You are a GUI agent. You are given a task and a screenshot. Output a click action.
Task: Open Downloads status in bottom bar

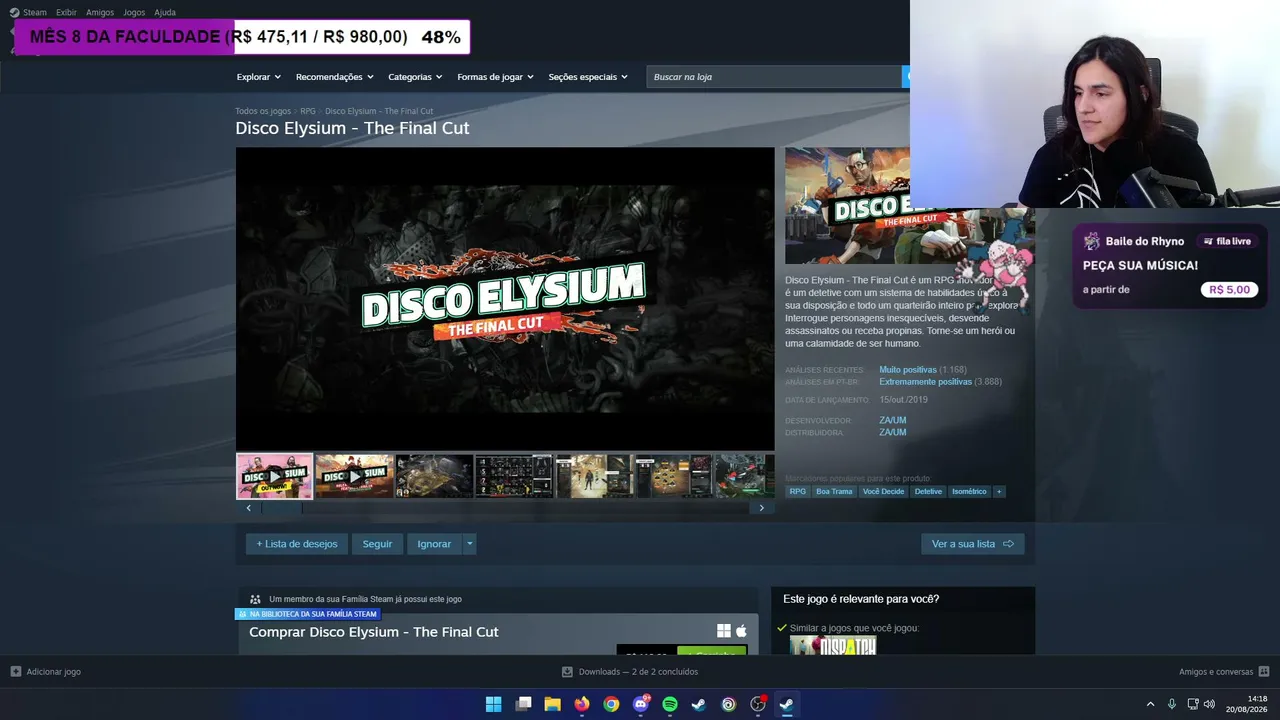point(630,672)
